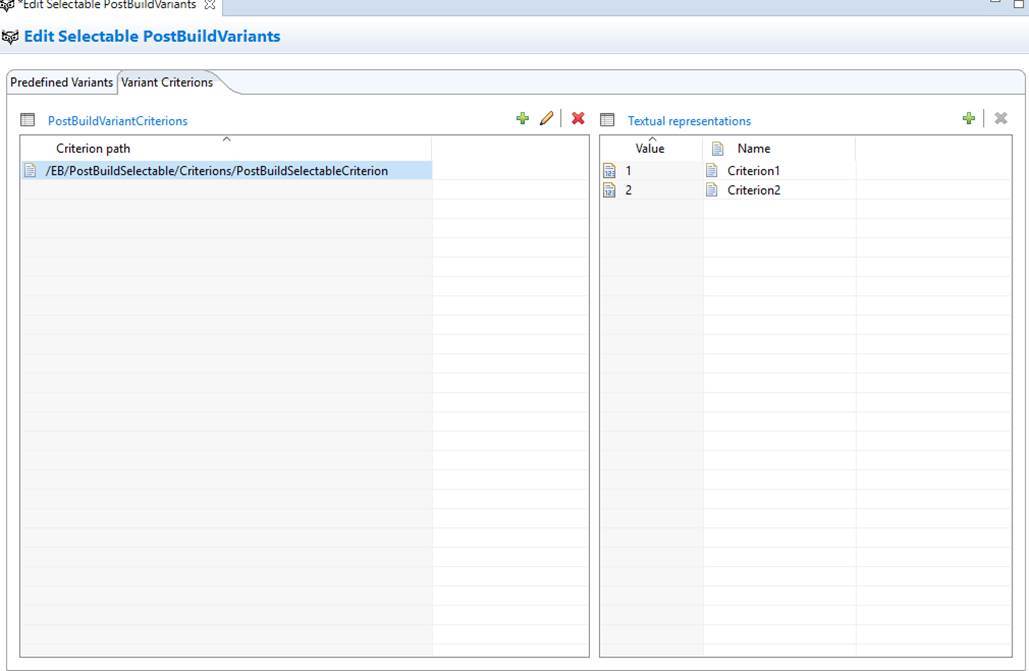Select the pencil edit icon for criterions

click(548, 118)
